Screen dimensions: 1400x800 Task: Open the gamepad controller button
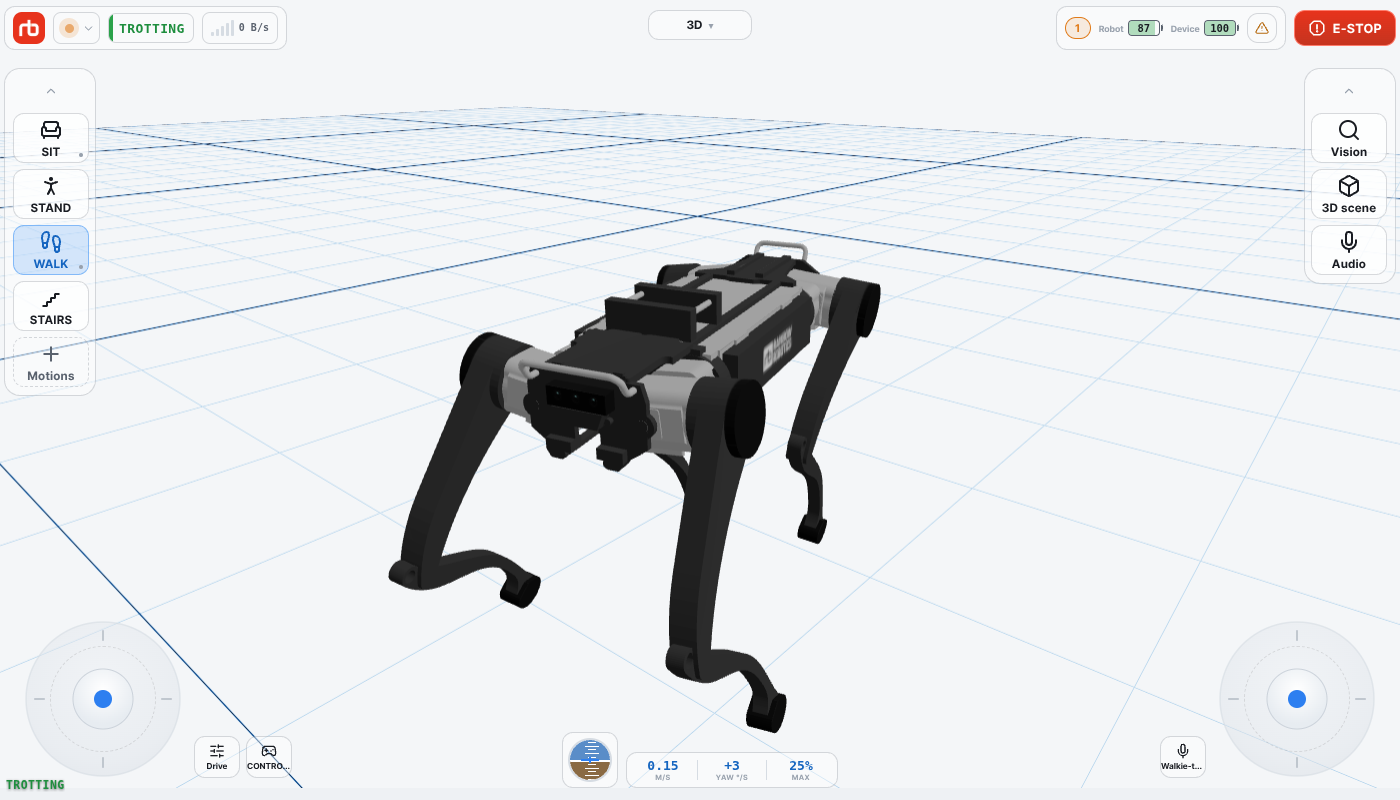(269, 757)
